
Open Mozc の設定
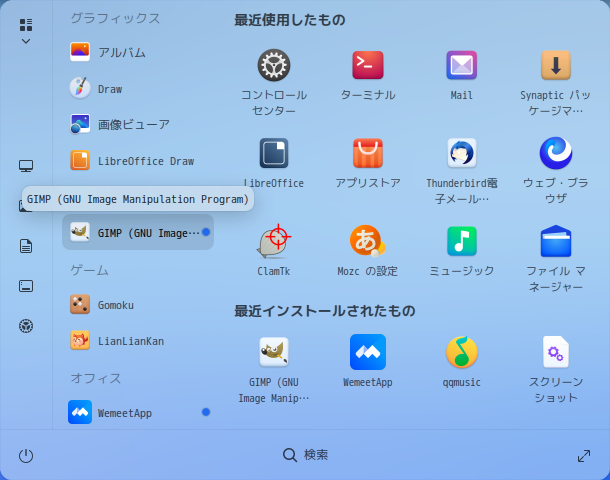[368, 241]
